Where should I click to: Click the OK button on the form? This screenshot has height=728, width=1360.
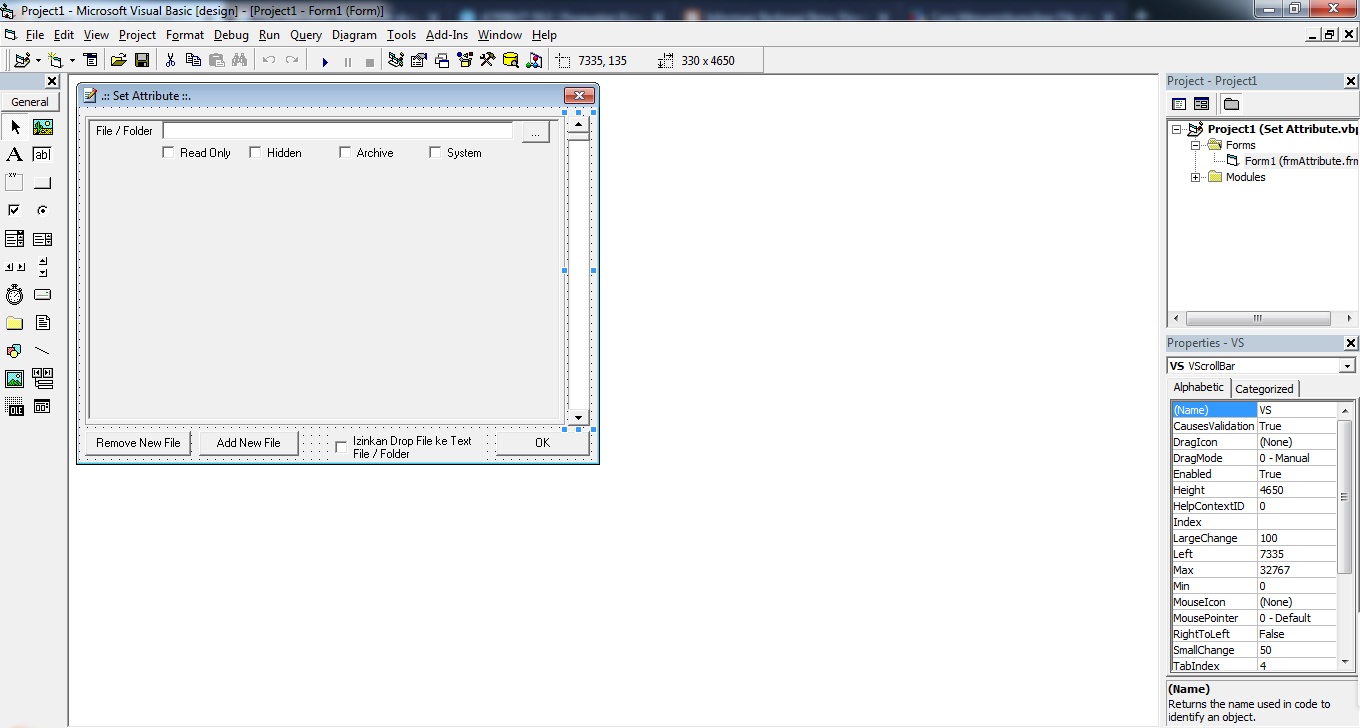pos(542,443)
